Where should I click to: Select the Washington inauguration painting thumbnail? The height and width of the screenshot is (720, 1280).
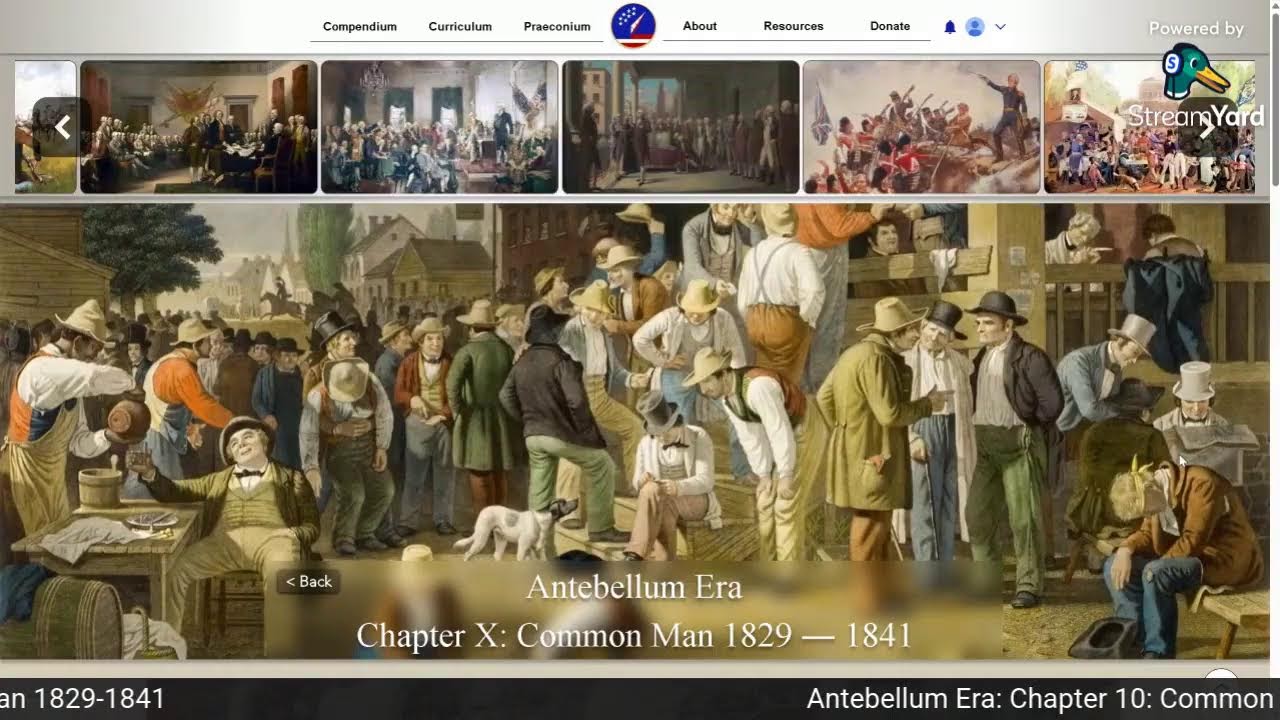pos(680,127)
